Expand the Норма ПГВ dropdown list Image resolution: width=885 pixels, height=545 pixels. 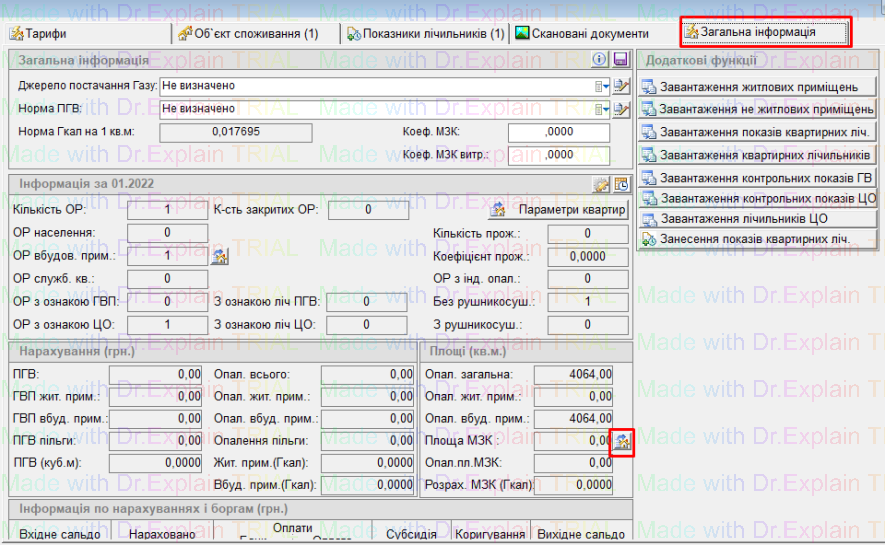[x=602, y=108]
